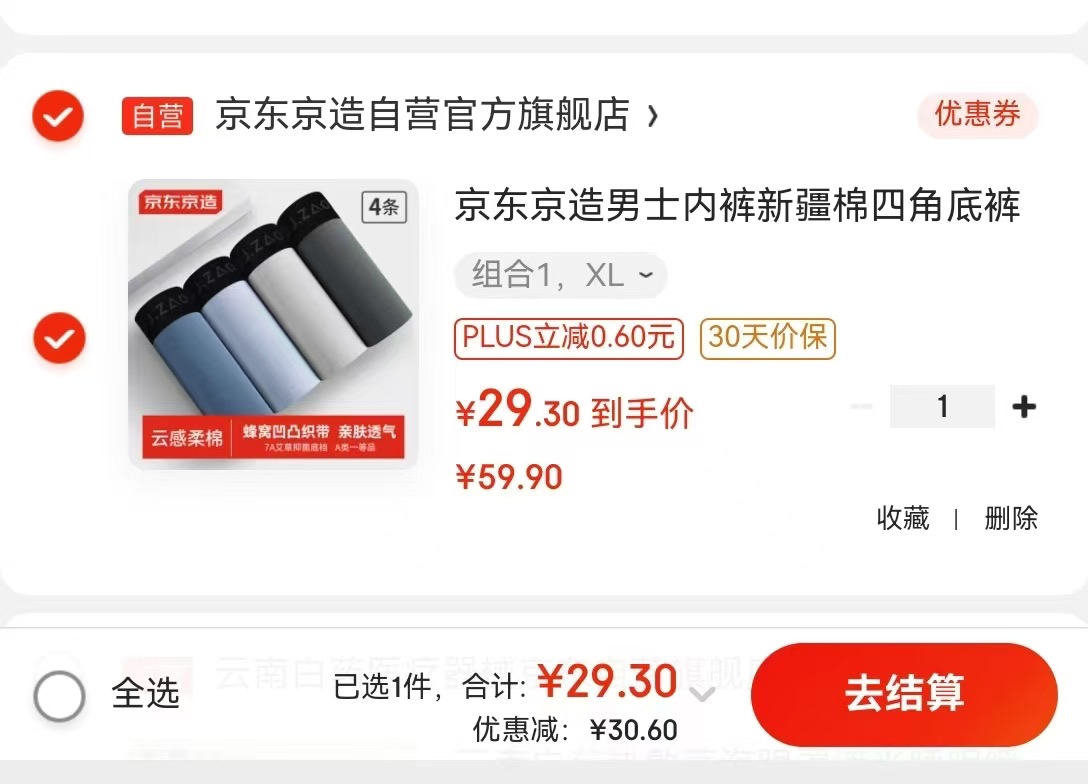1088x784 pixels.
Task: Open the 组合1, XL variant dropdown
Action: [x=561, y=275]
